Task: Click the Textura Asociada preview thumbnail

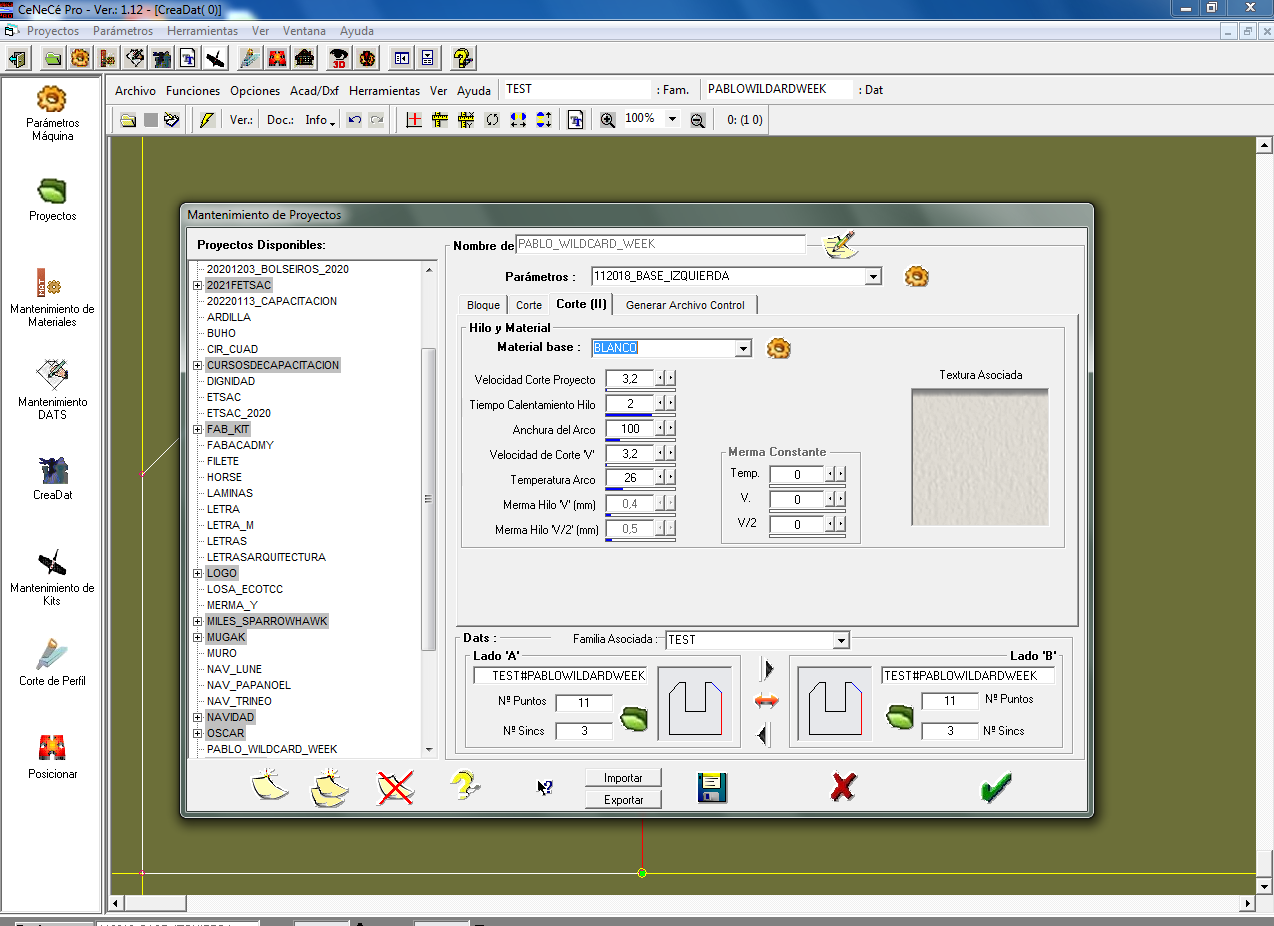Action: (x=980, y=457)
